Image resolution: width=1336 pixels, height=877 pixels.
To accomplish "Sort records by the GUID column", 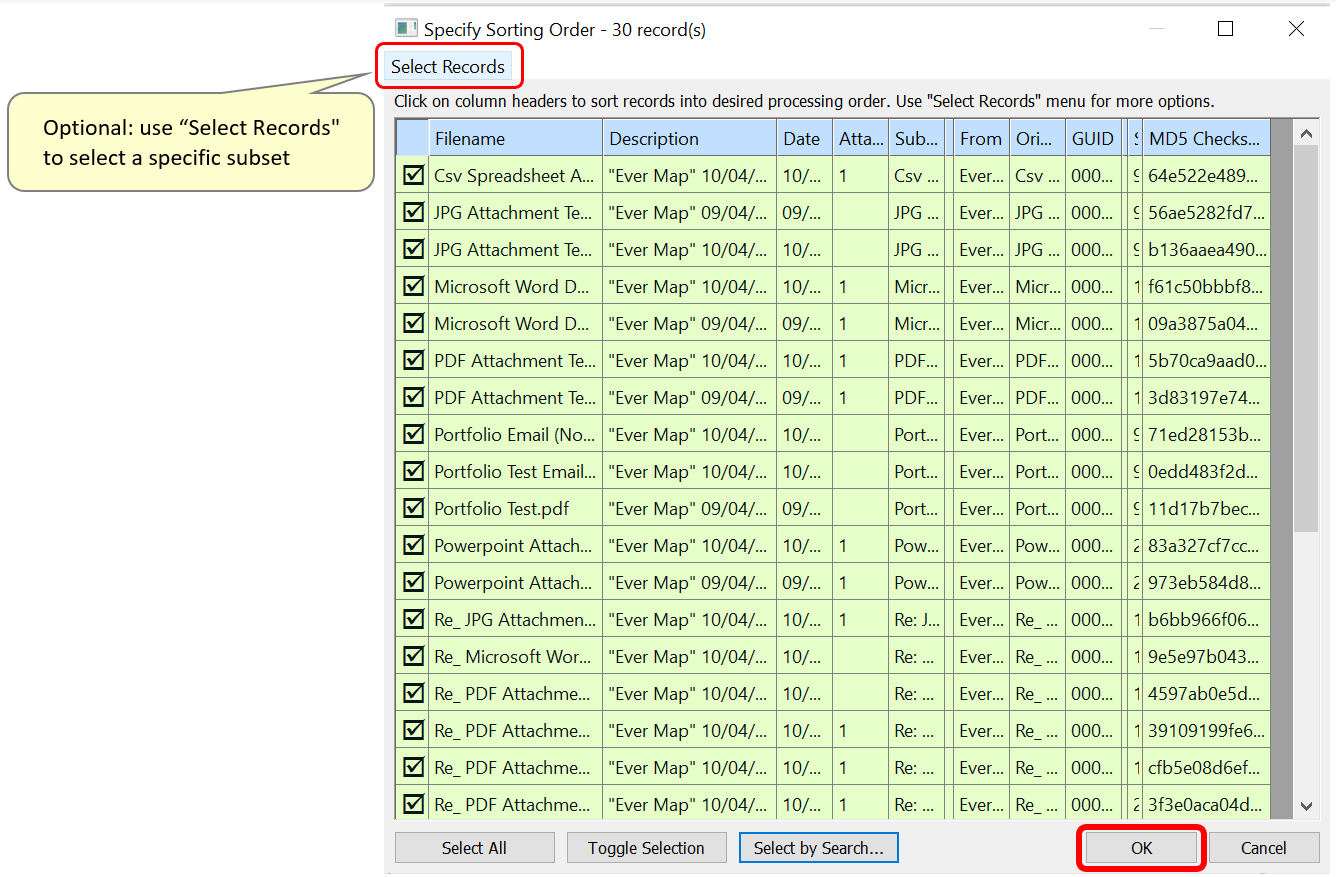I will point(1093,138).
